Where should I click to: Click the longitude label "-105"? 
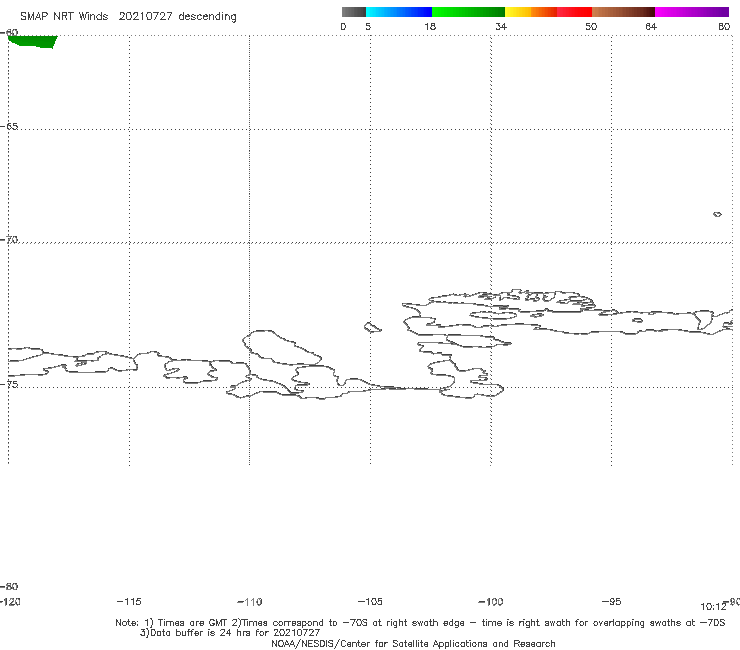(x=370, y=601)
